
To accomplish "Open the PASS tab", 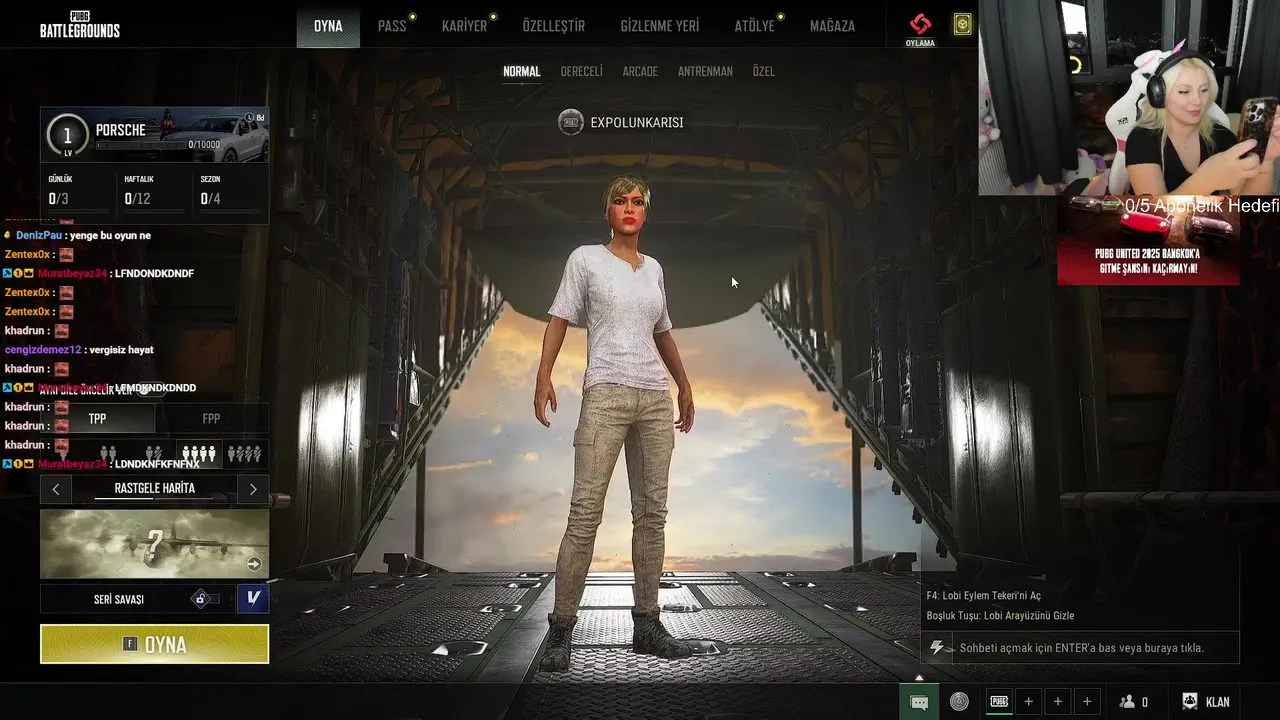I will (x=392, y=26).
